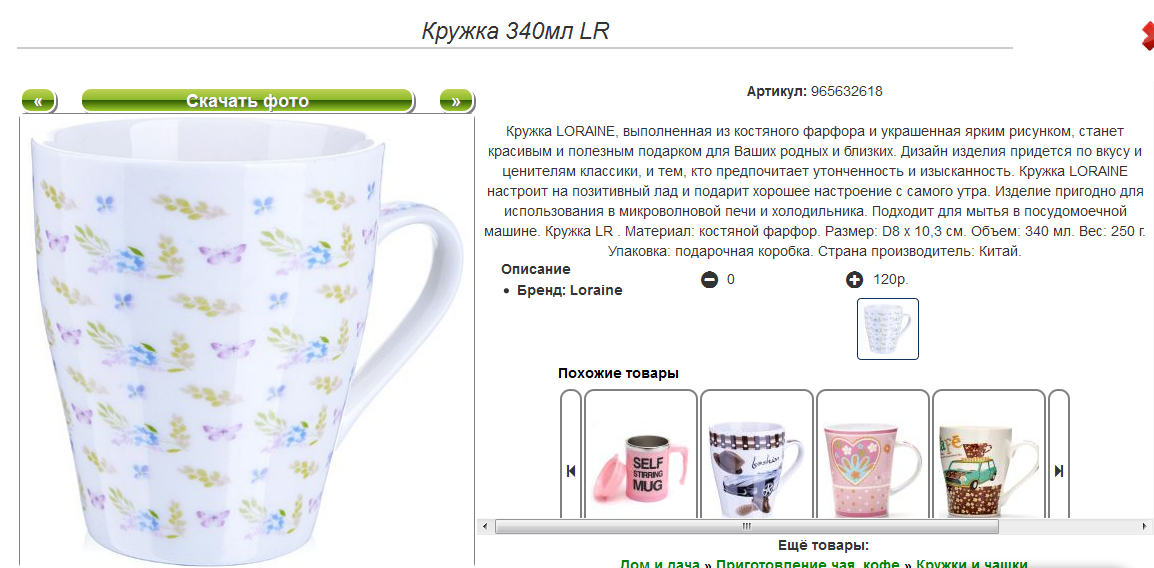Open the Кружки и чашки category link

pos(971,564)
